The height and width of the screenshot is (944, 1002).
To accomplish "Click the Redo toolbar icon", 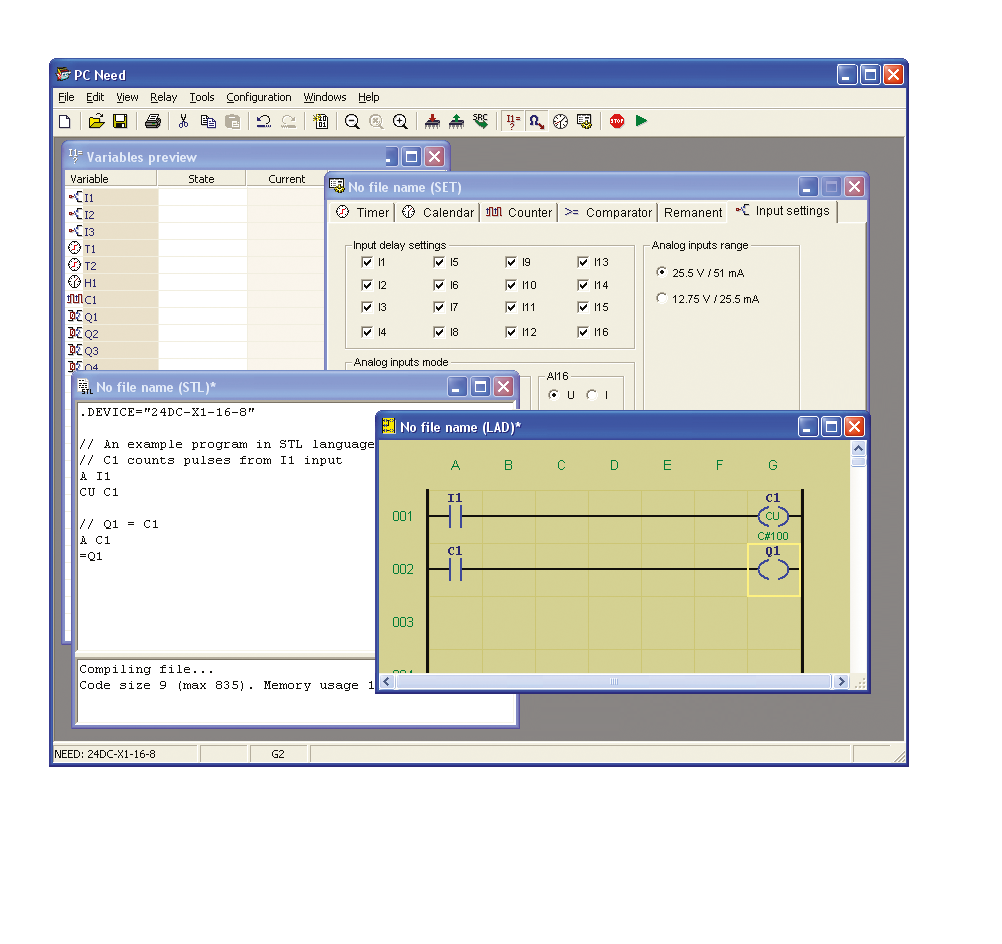I will (289, 121).
